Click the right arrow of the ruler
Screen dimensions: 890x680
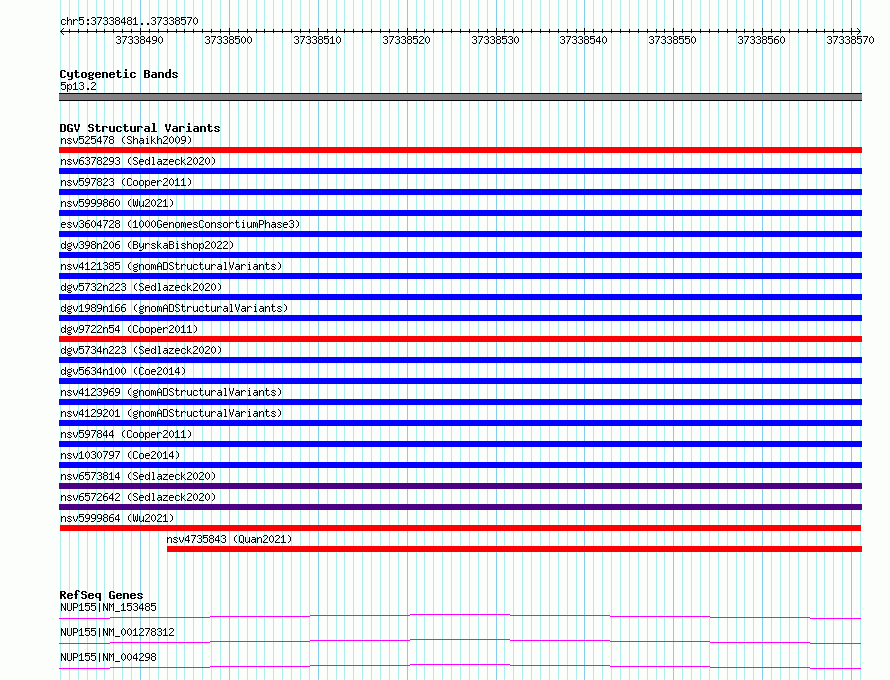coord(859,31)
